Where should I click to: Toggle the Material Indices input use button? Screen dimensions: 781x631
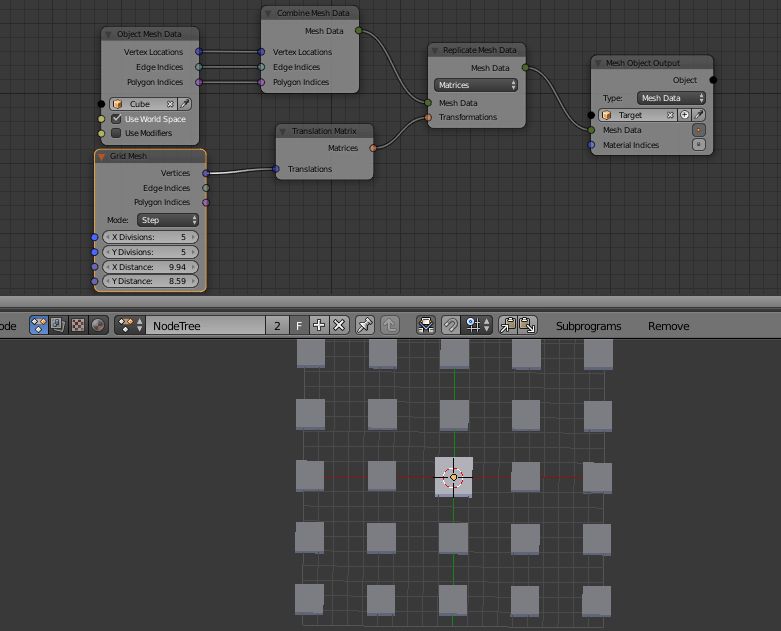(699, 145)
